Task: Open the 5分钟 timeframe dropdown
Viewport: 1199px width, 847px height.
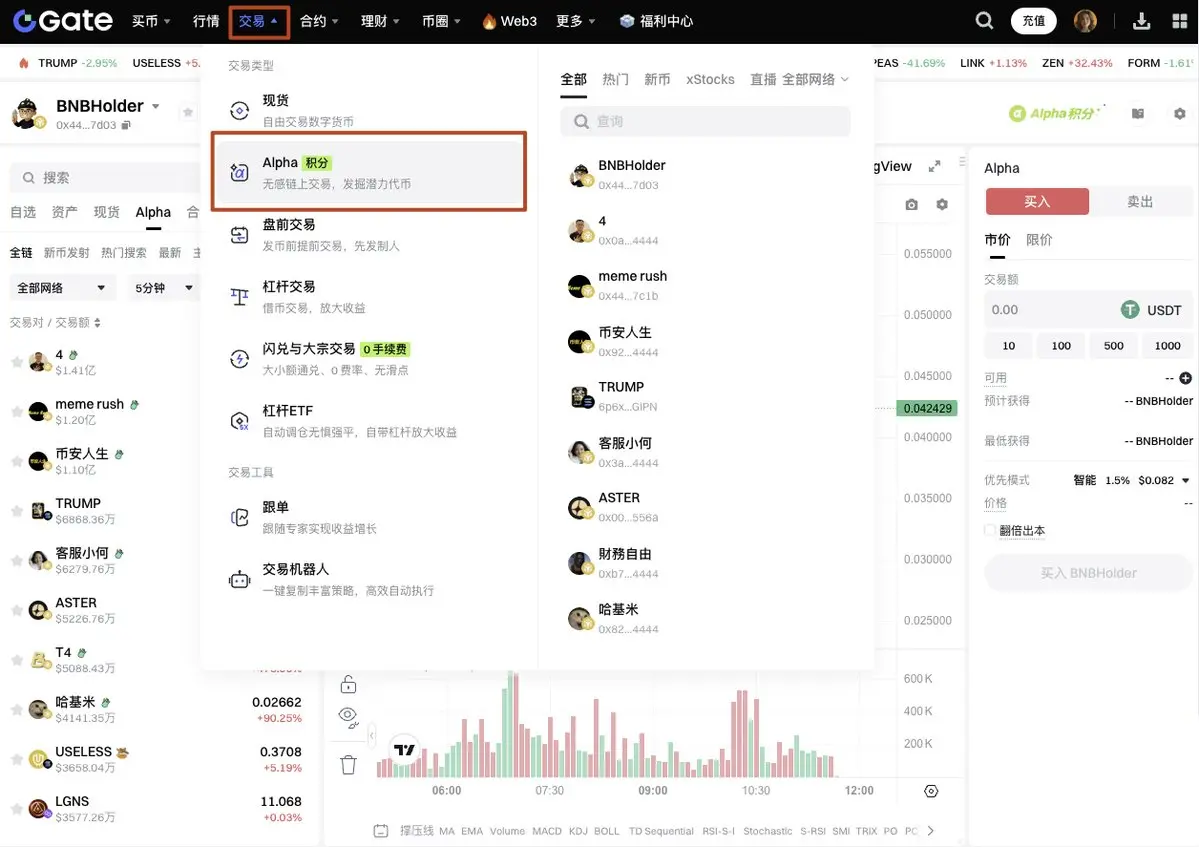Action: coord(164,288)
